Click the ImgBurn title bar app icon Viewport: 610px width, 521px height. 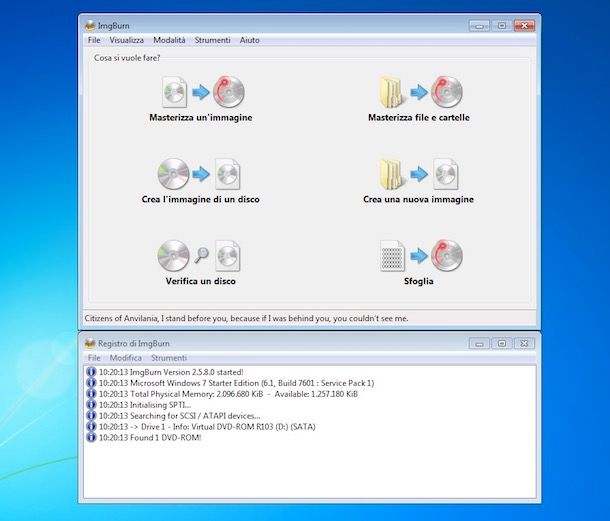pyautogui.click(x=90, y=26)
